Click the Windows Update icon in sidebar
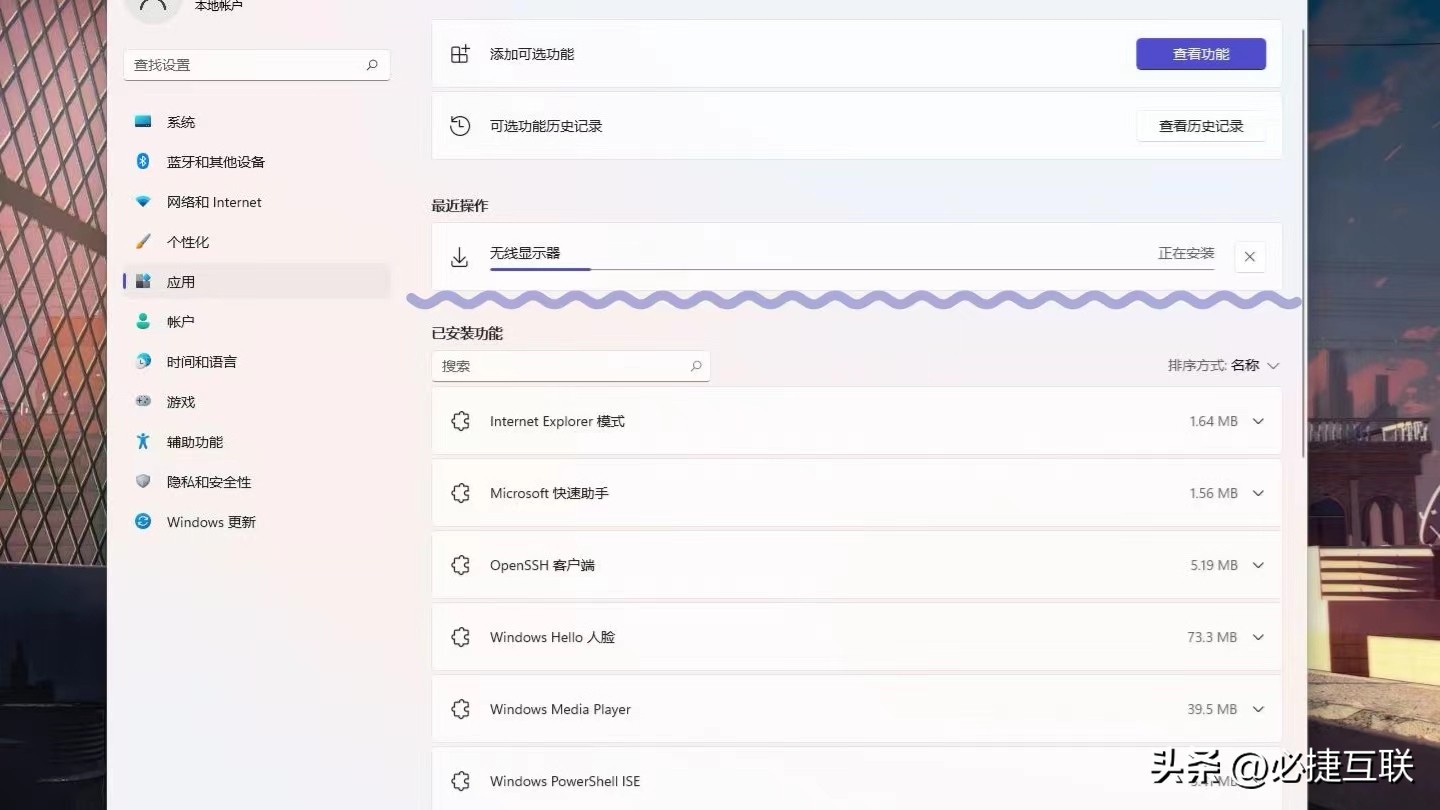The height and width of the screenshot is (810, 1440). pyautogui.click(x=143, y=521)
